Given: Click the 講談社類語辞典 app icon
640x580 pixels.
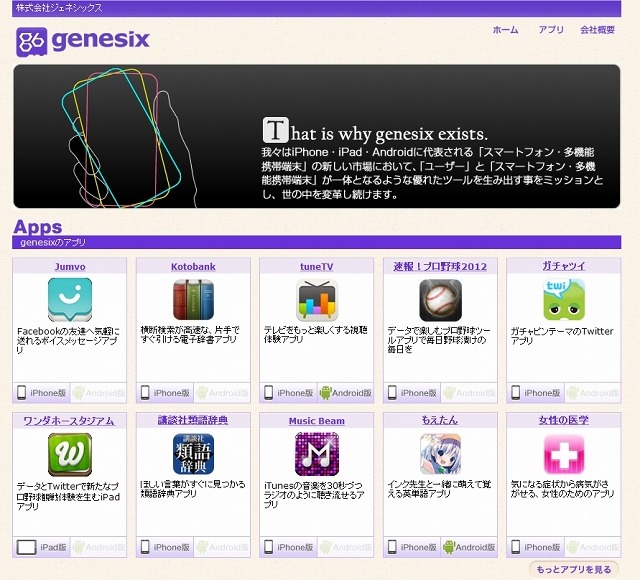Looking at the screenshot, I should tap(193, 454).
